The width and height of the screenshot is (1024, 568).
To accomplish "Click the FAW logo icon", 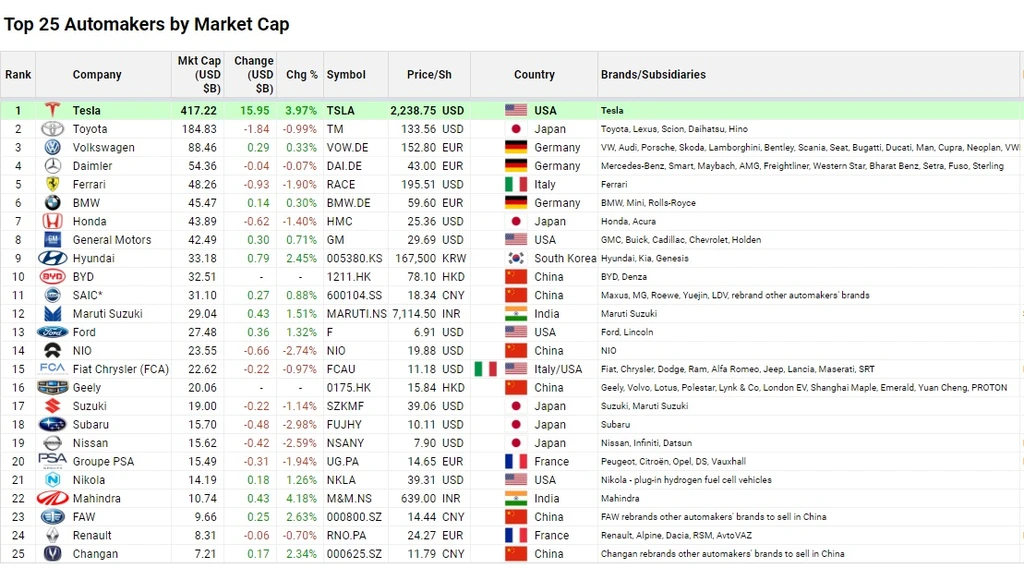I will pos(52,516).
